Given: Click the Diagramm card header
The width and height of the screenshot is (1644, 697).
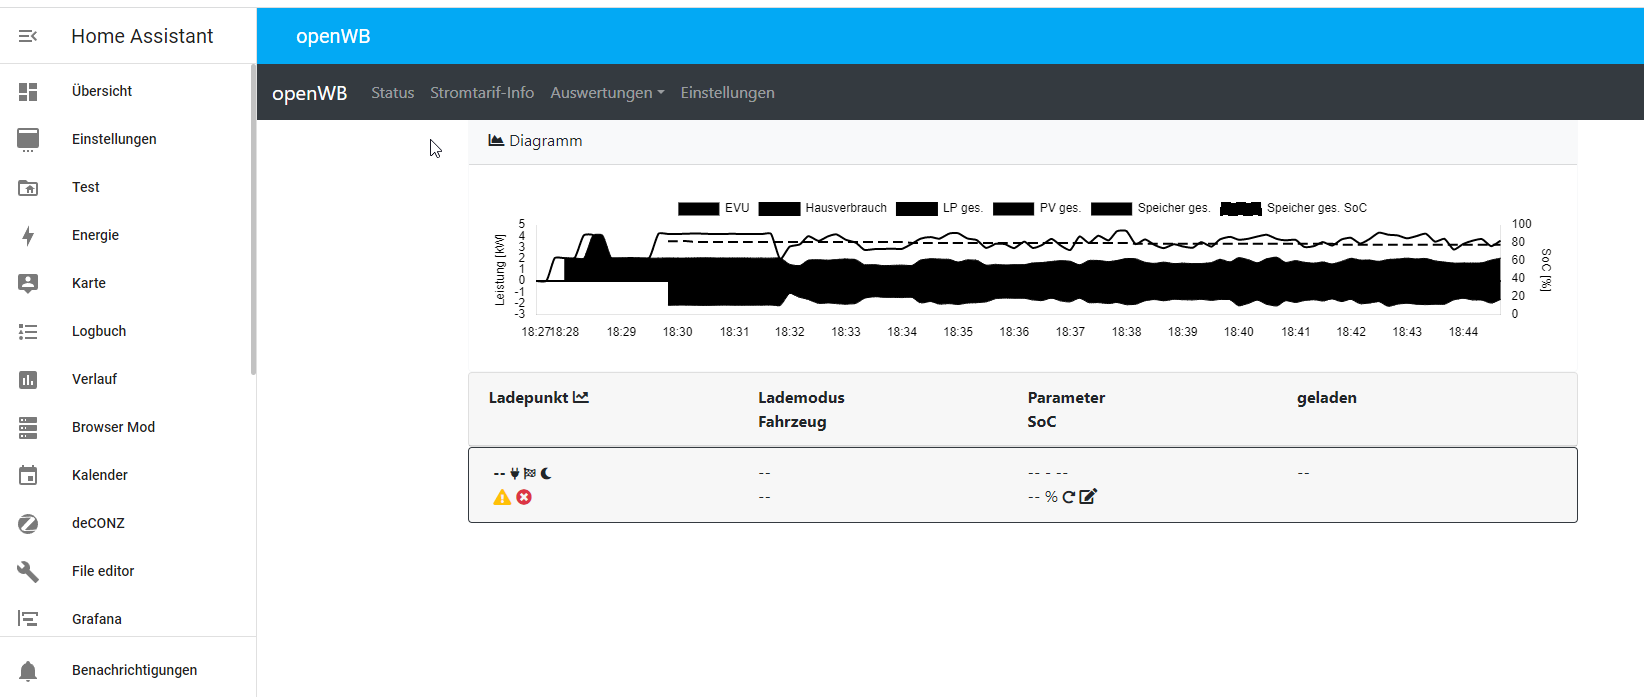Looking at the screenshot, I should pos(1022,141).
